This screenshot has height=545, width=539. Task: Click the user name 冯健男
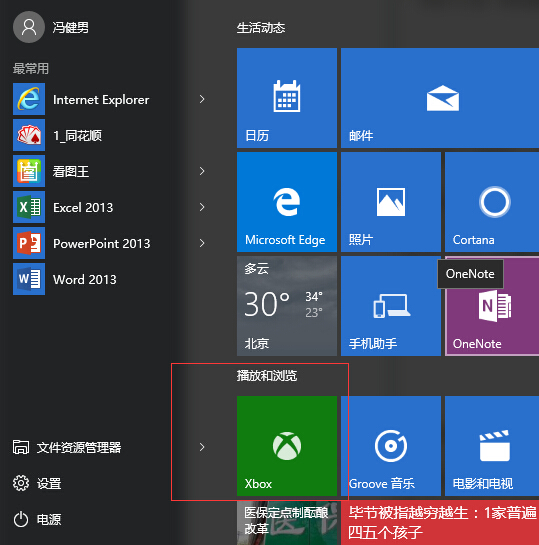click(x=71, y=27)
